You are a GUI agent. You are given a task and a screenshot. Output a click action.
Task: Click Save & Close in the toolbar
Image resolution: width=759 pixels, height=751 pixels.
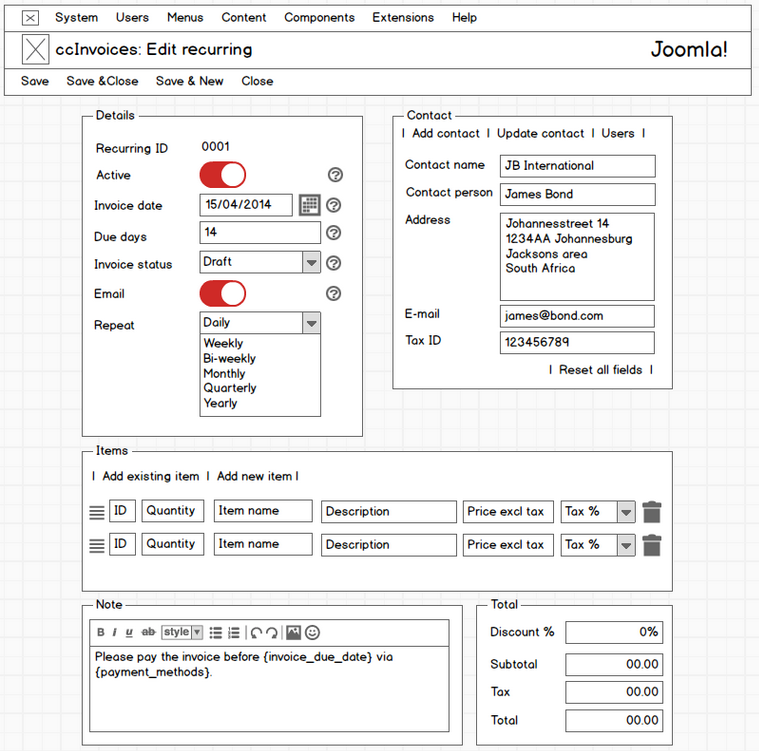click(x=102, y=81)
